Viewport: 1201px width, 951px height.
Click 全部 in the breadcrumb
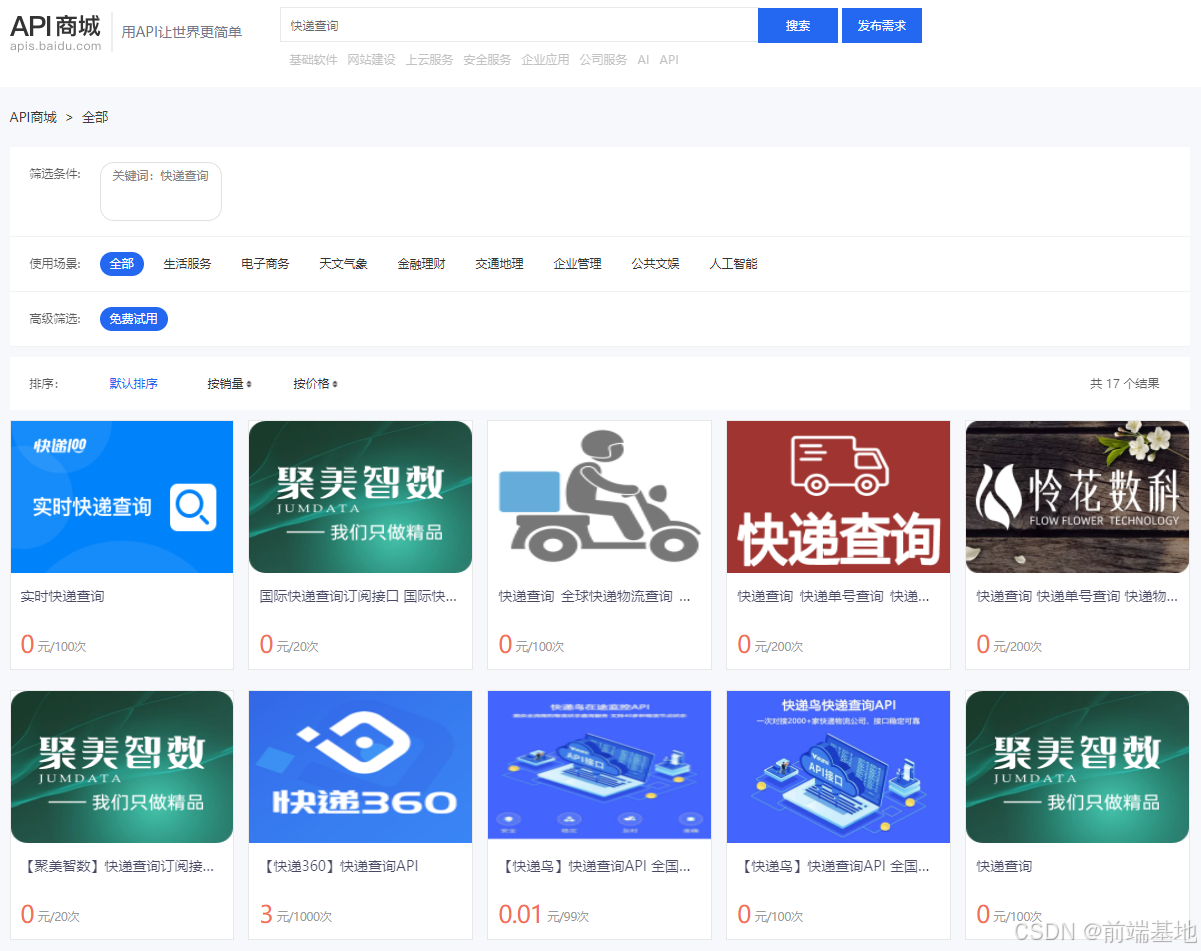coord(95,117)
